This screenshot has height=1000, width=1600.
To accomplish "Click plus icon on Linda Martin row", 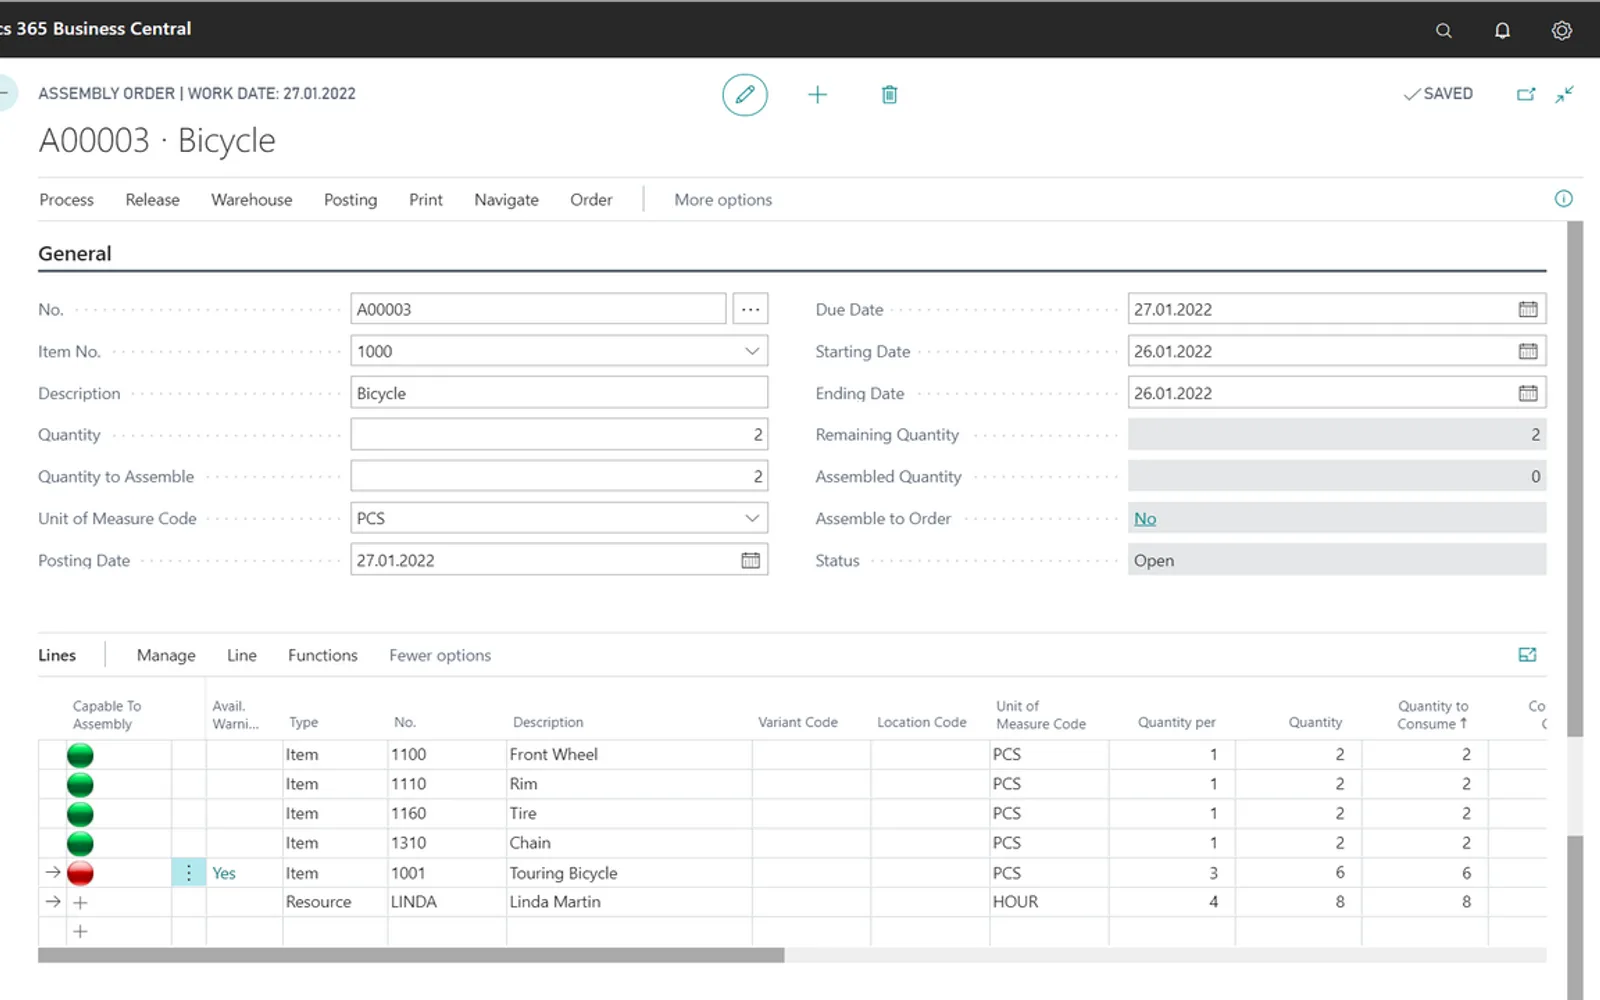I will click(x=80, y=902).
